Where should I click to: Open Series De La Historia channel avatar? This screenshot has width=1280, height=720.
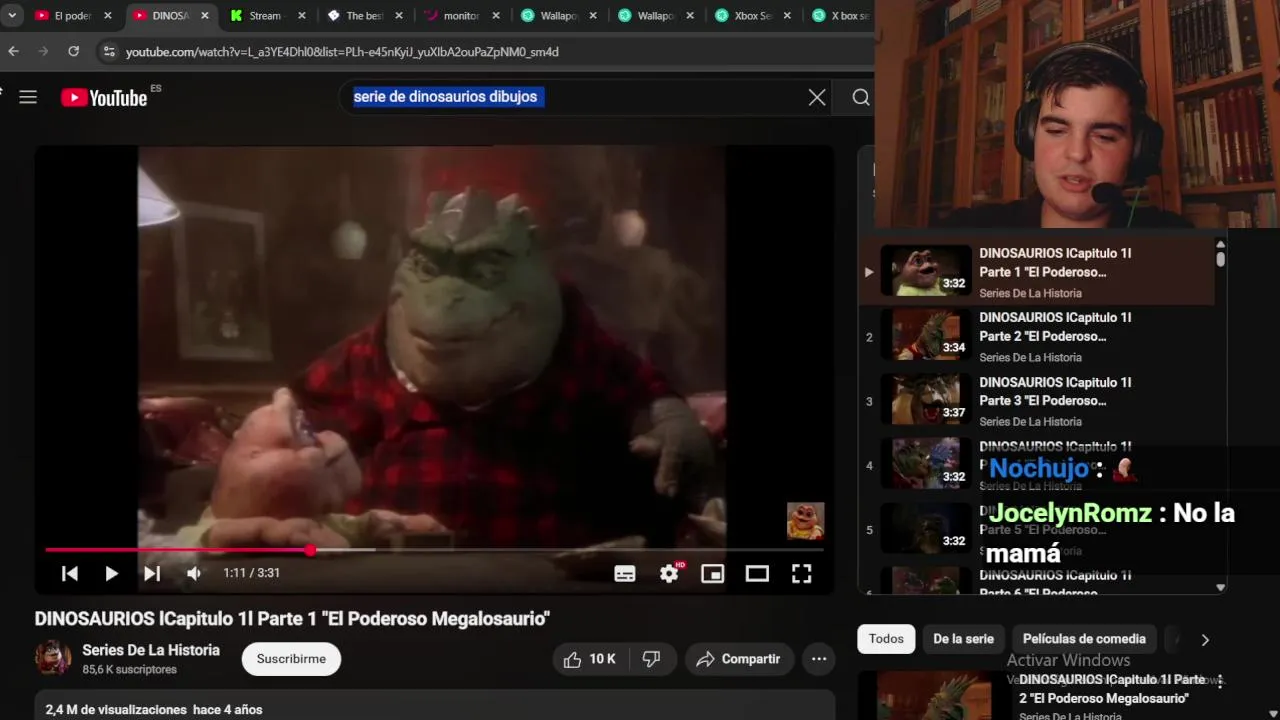pyautogui.click(x=53, y=658)
